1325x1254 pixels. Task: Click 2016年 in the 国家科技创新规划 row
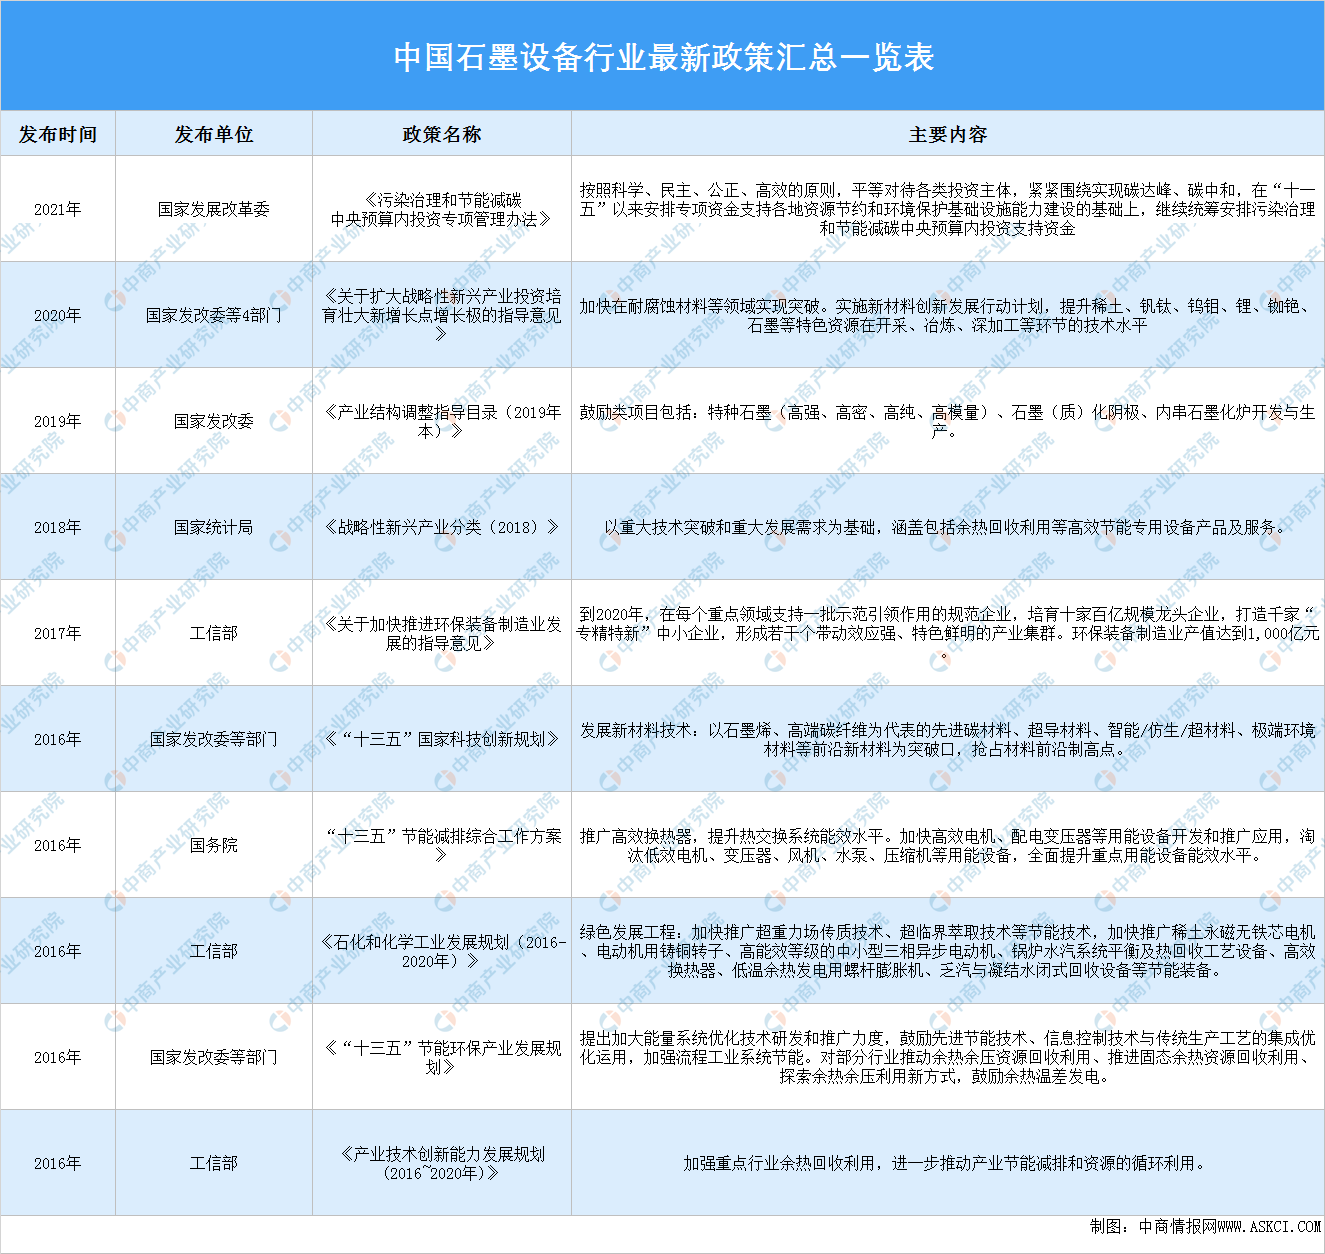58,739
